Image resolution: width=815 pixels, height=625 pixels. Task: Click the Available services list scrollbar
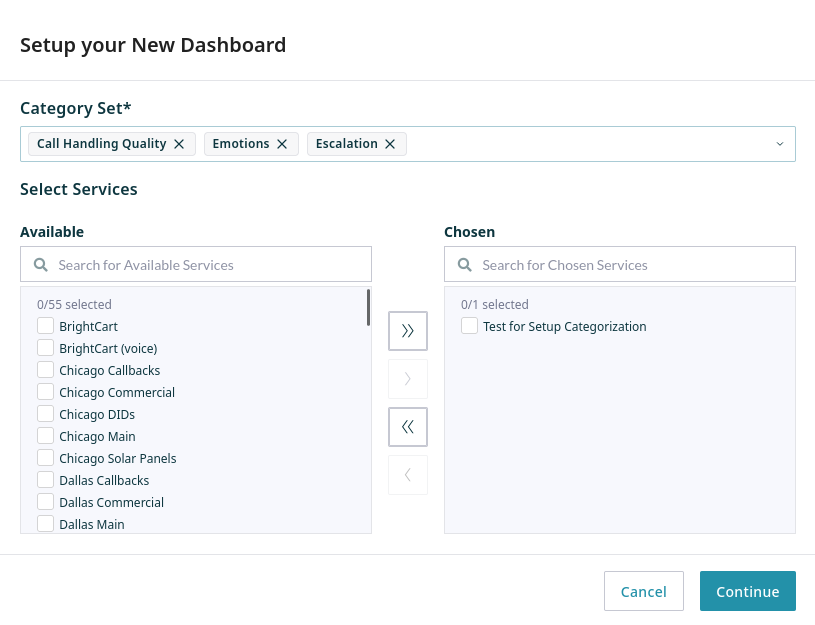tap(368, 308)
